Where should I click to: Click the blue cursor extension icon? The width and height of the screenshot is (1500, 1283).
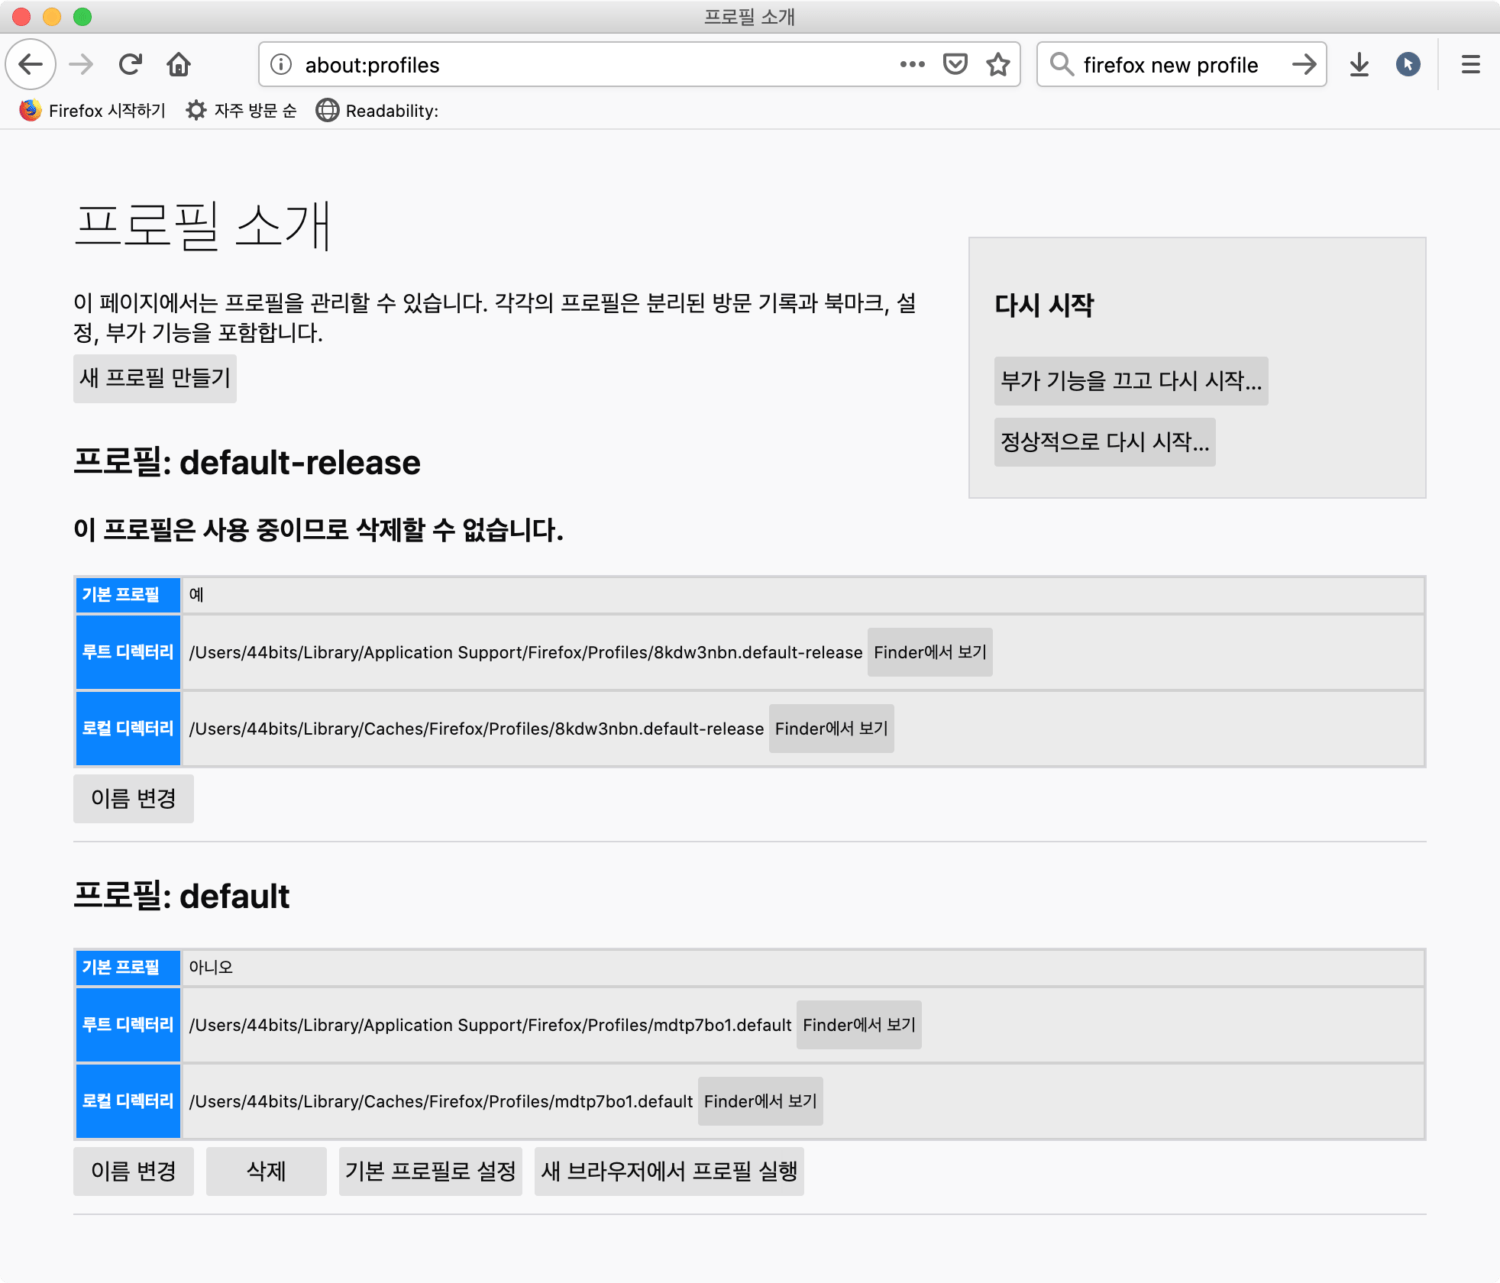(1408, 65)
